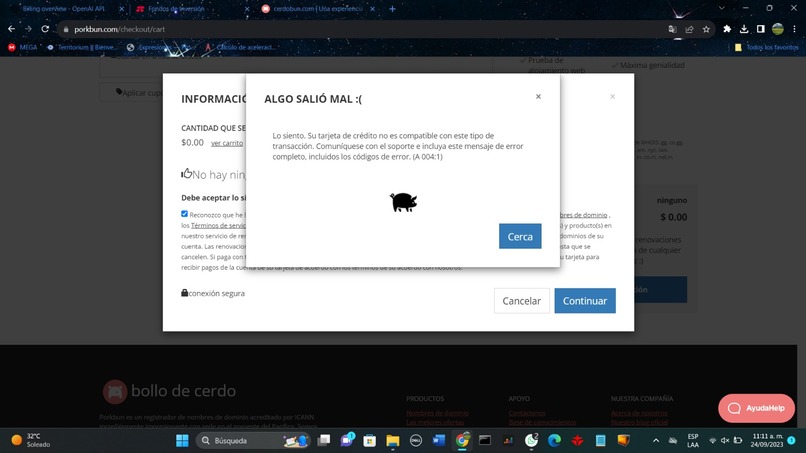Open the muted volume icon in the system tray
The image size is (806, 453).
(x=725, y=441)
